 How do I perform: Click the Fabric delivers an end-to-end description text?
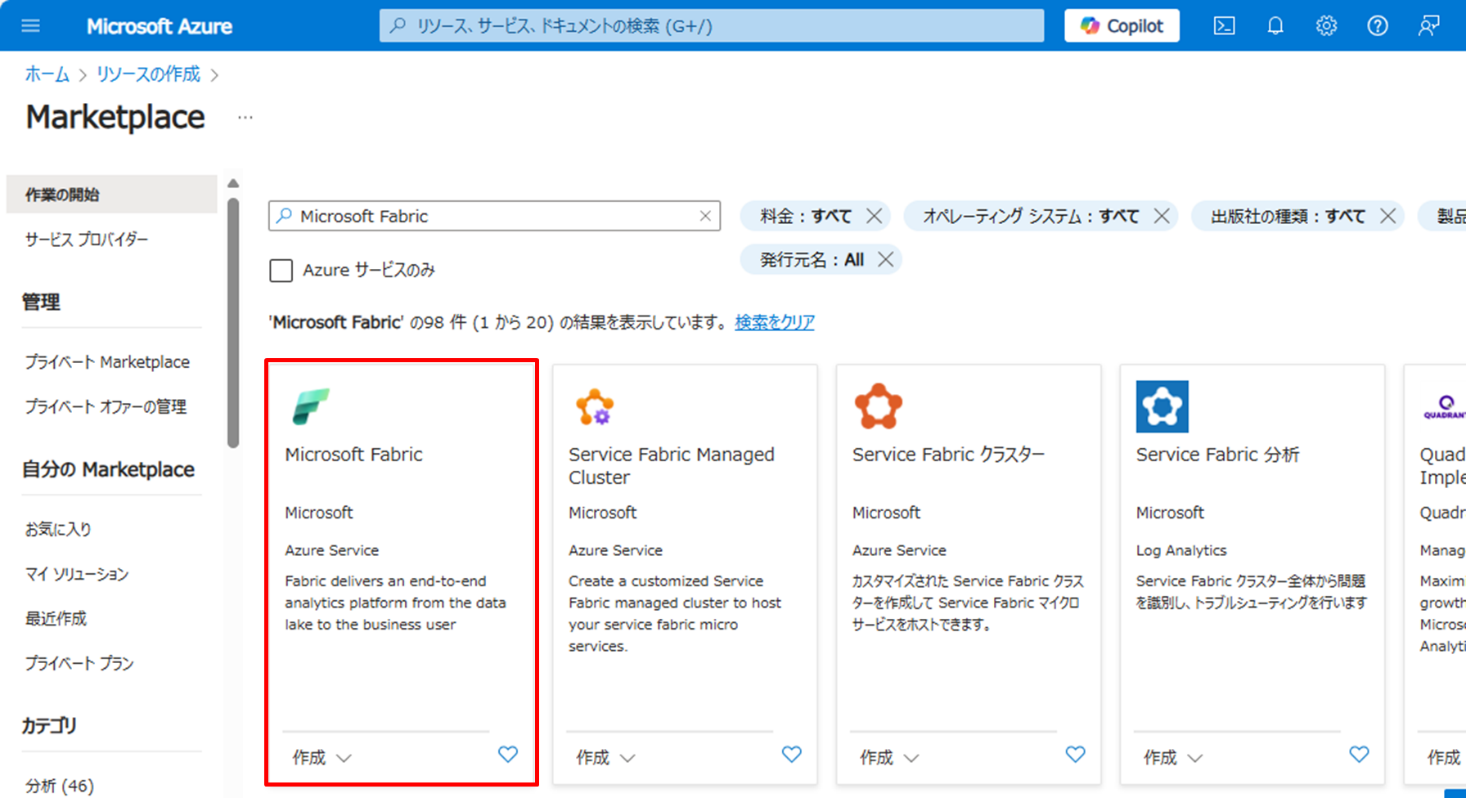[395, 603]
